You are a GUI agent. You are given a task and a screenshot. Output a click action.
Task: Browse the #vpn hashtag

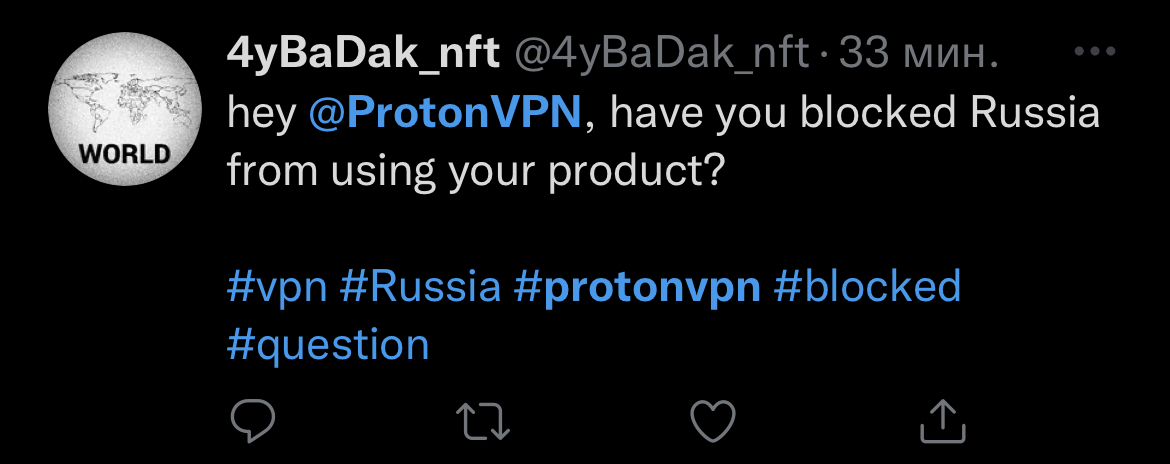[x=277, y=287]
